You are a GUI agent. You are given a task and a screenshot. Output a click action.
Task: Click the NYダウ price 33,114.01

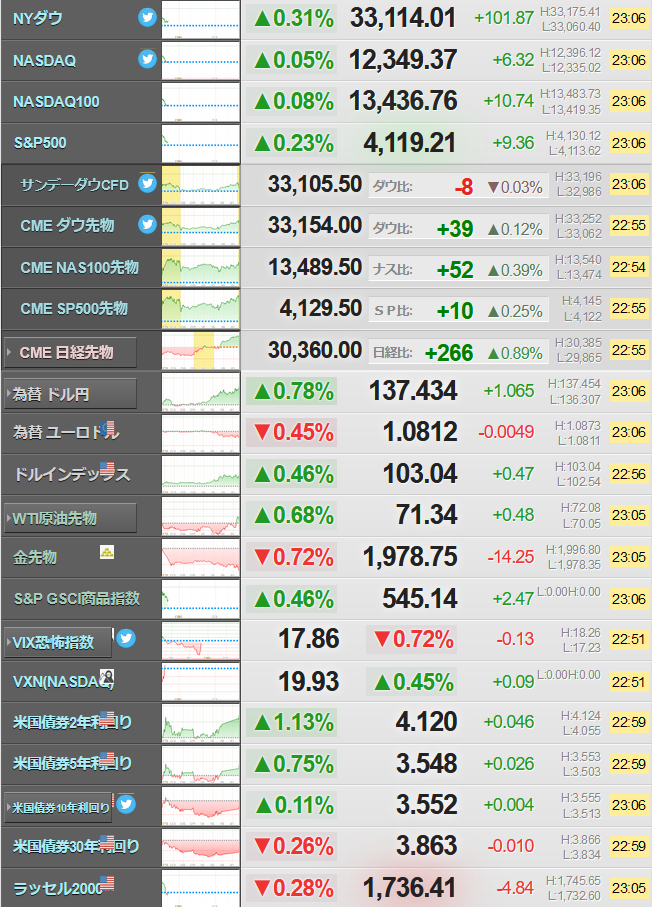(x=403, y=19)
